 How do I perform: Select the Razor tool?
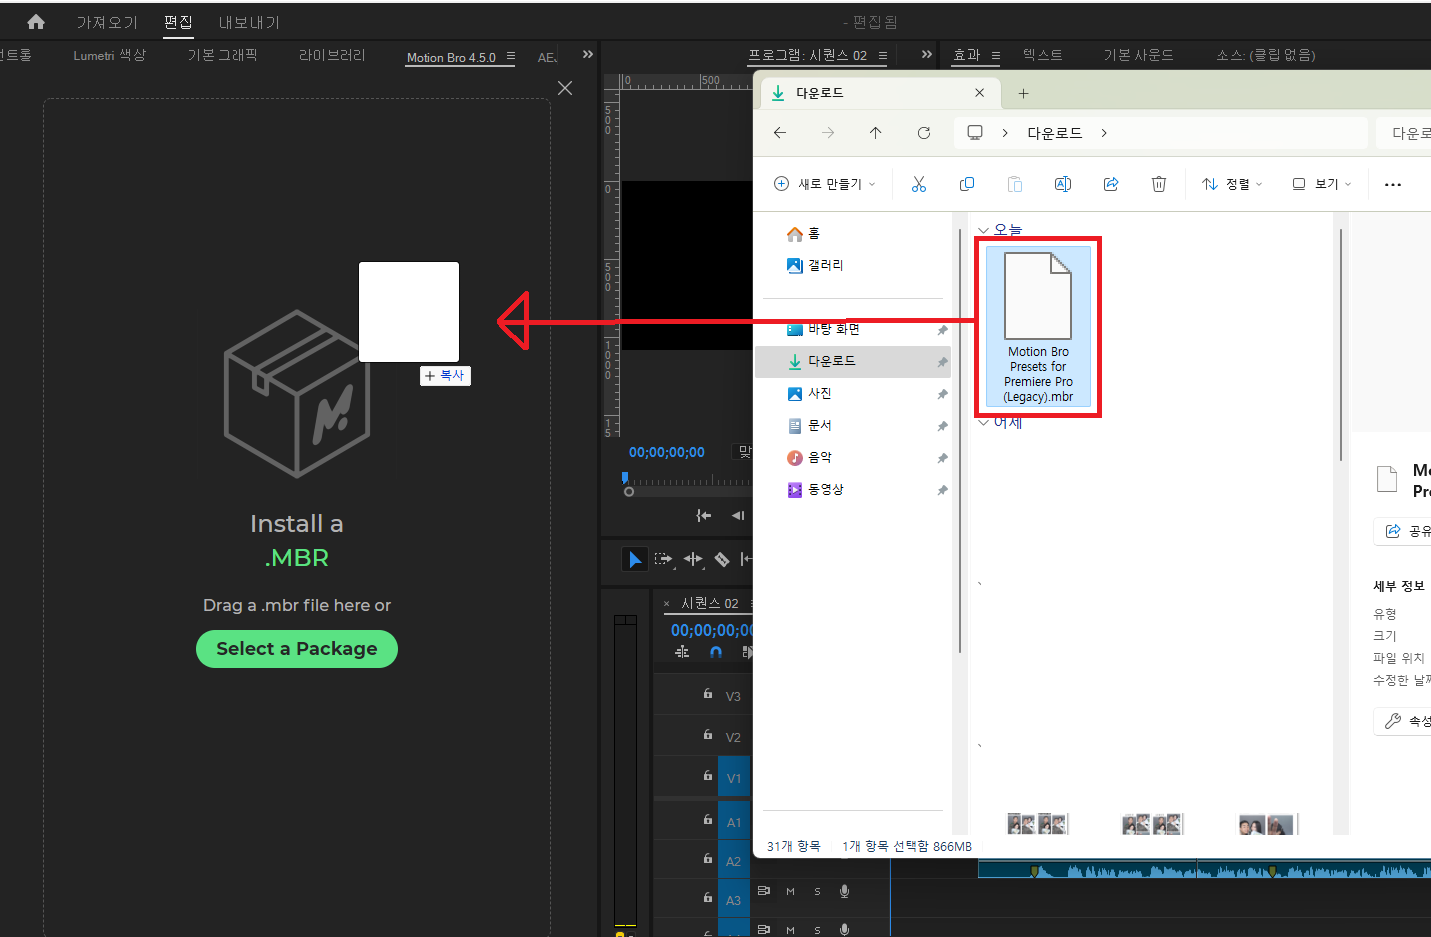(x=721, y=559)
